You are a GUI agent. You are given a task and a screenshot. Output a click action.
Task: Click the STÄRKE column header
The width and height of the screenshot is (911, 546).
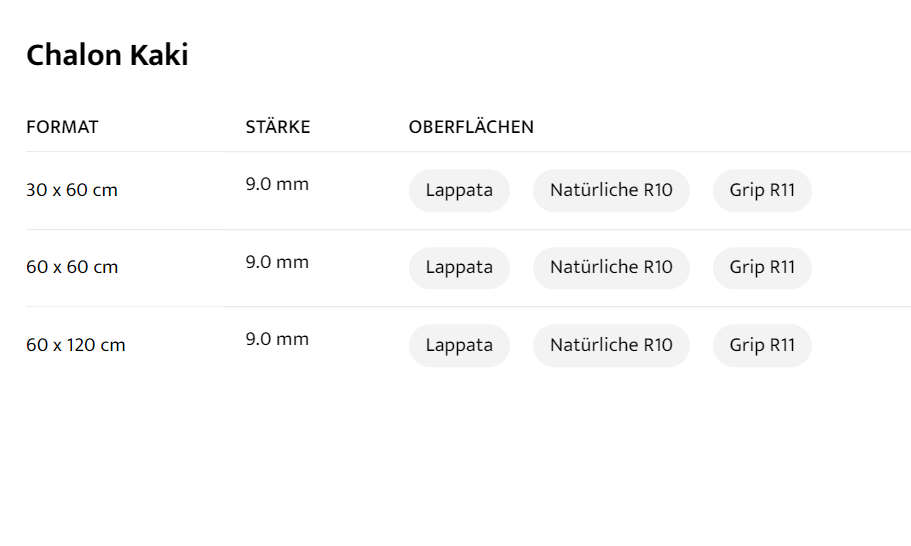point(278,127)
